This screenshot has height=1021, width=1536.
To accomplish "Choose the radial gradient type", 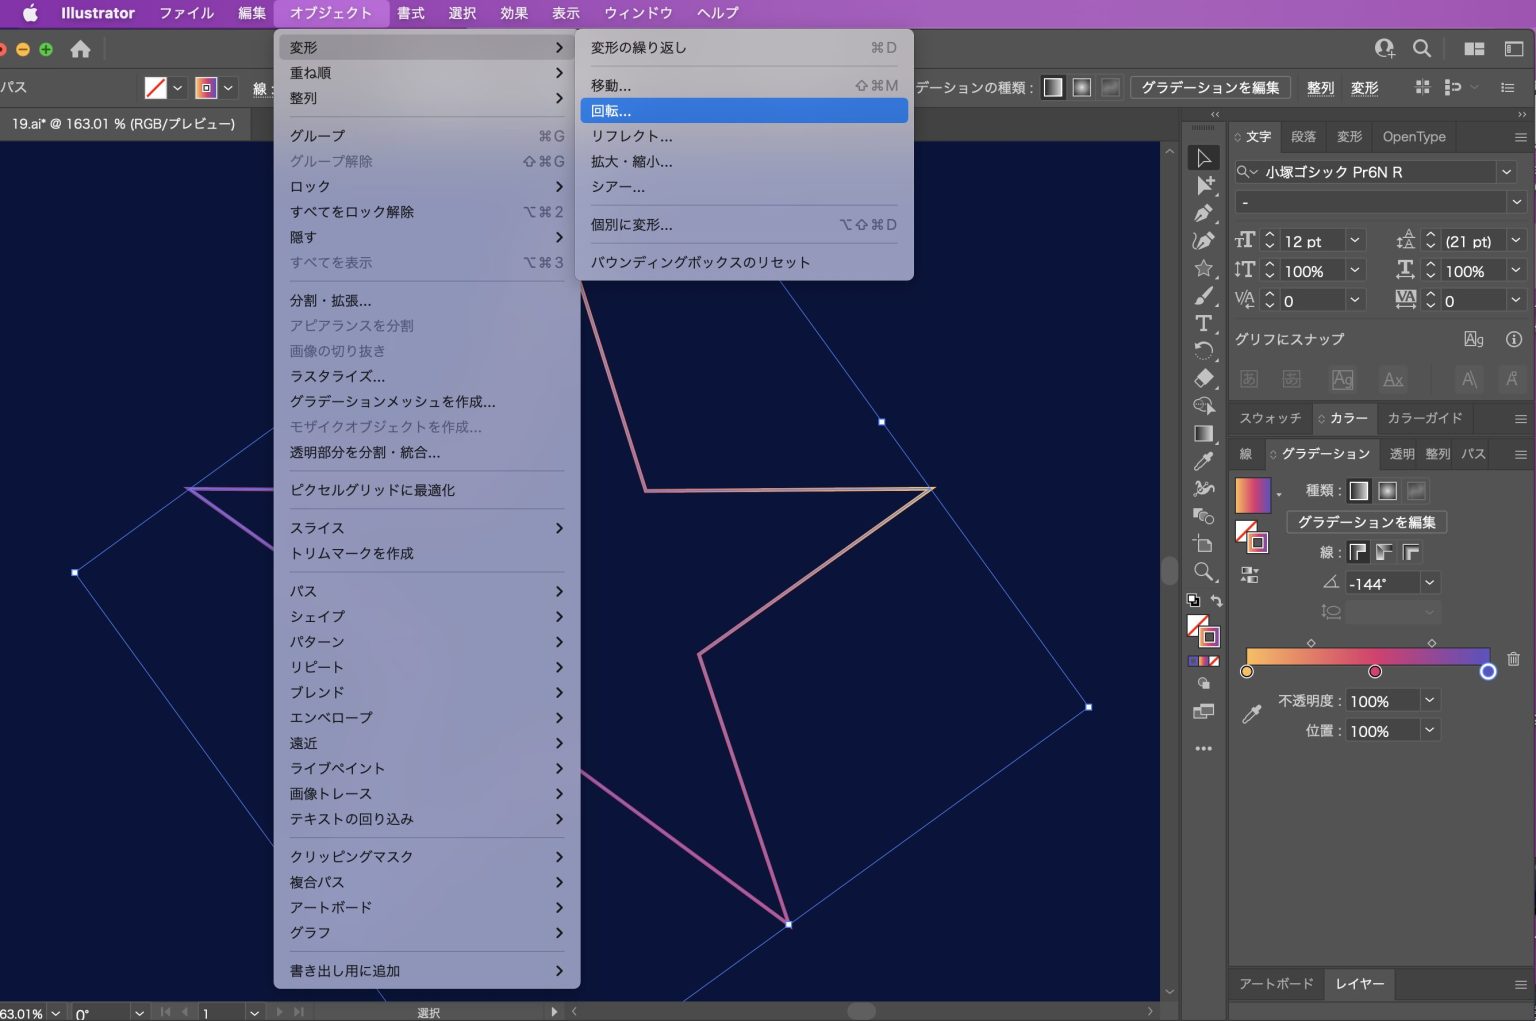I will tap(1387, 491).
